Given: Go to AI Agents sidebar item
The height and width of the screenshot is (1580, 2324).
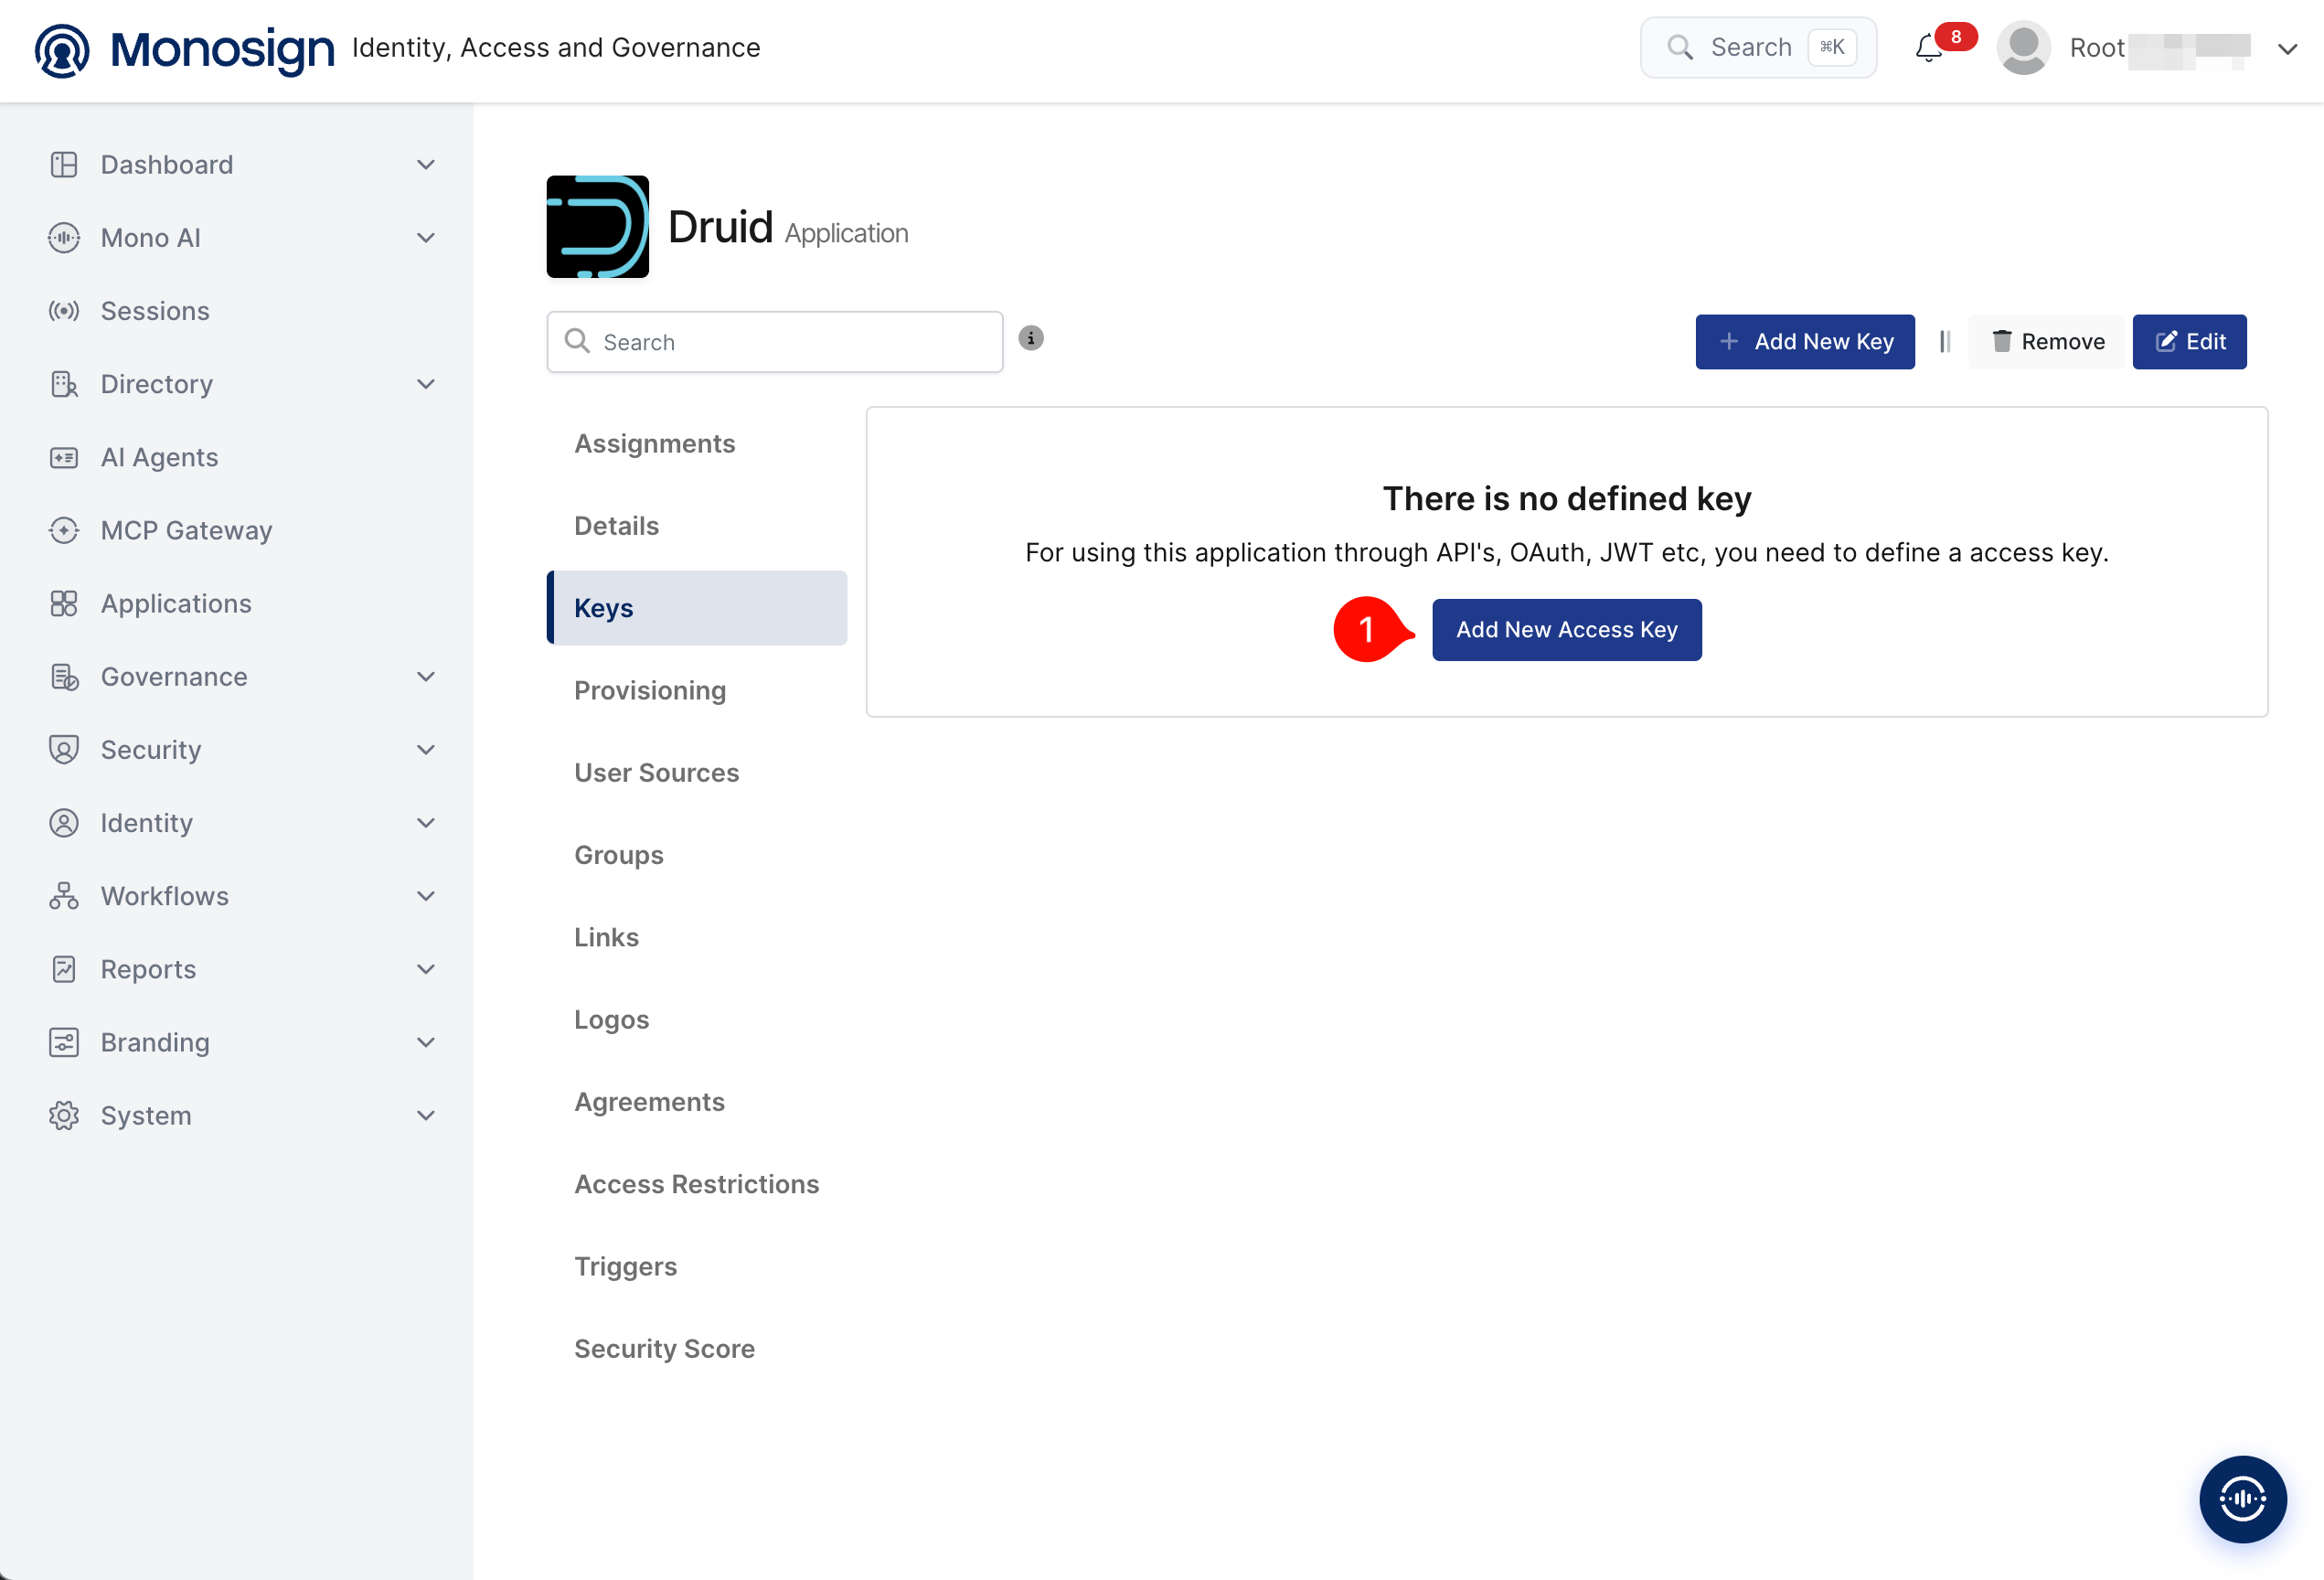Looking at the screenshot, I should point(159,457).
